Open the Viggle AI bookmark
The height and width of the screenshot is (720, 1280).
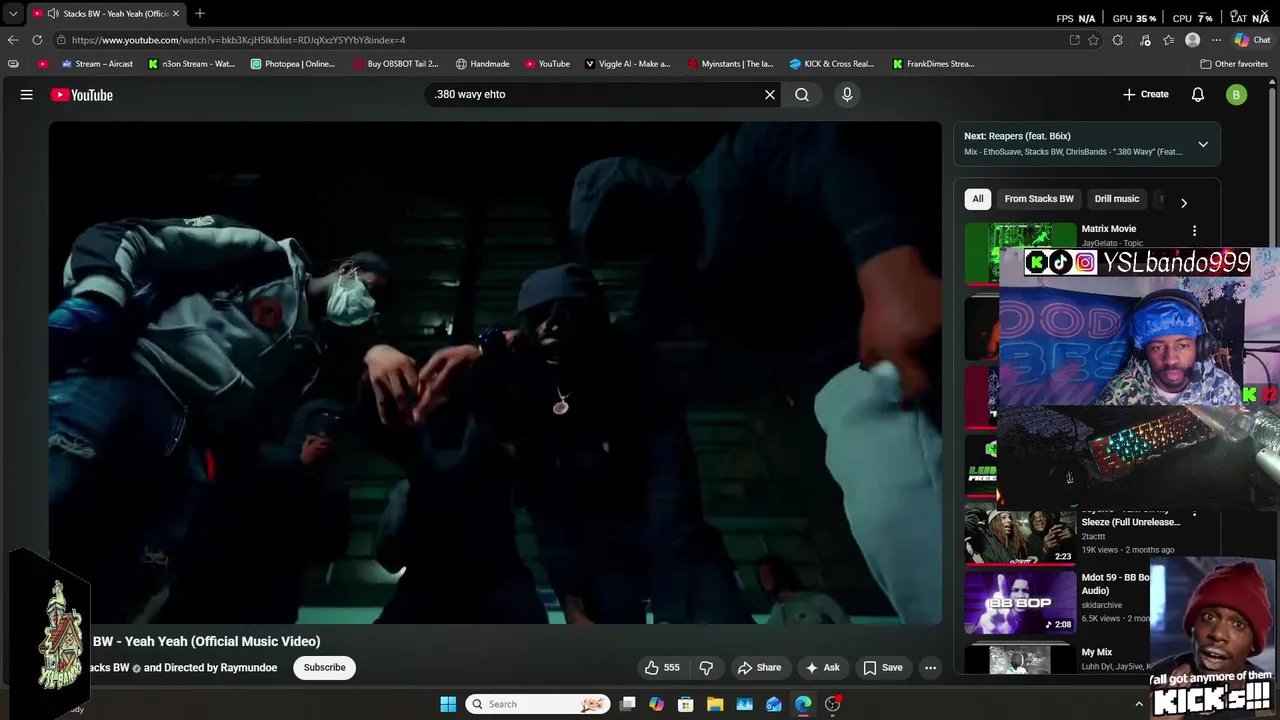click(x=628, y=64)
